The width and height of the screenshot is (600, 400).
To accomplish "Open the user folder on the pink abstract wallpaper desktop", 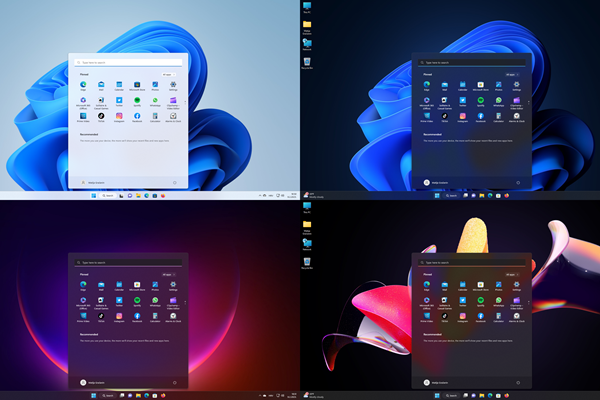I will 307,226.
